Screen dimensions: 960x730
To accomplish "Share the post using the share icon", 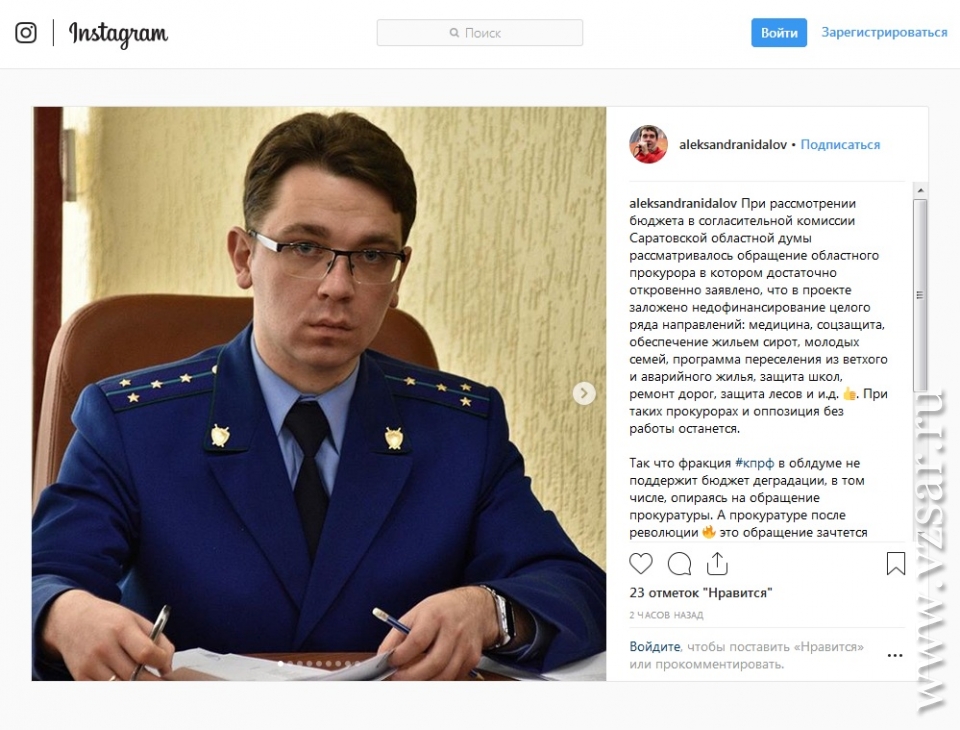I will click(717, 563).
